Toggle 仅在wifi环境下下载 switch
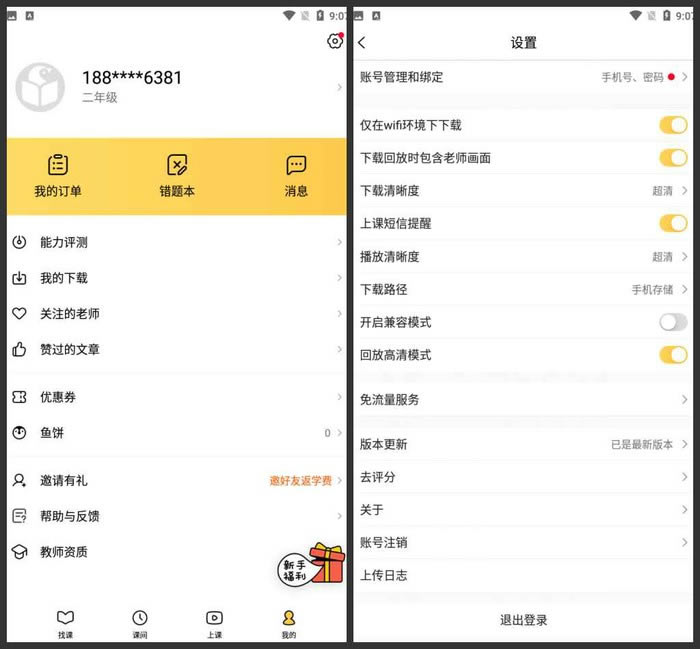700x649 pixels. 673,125
